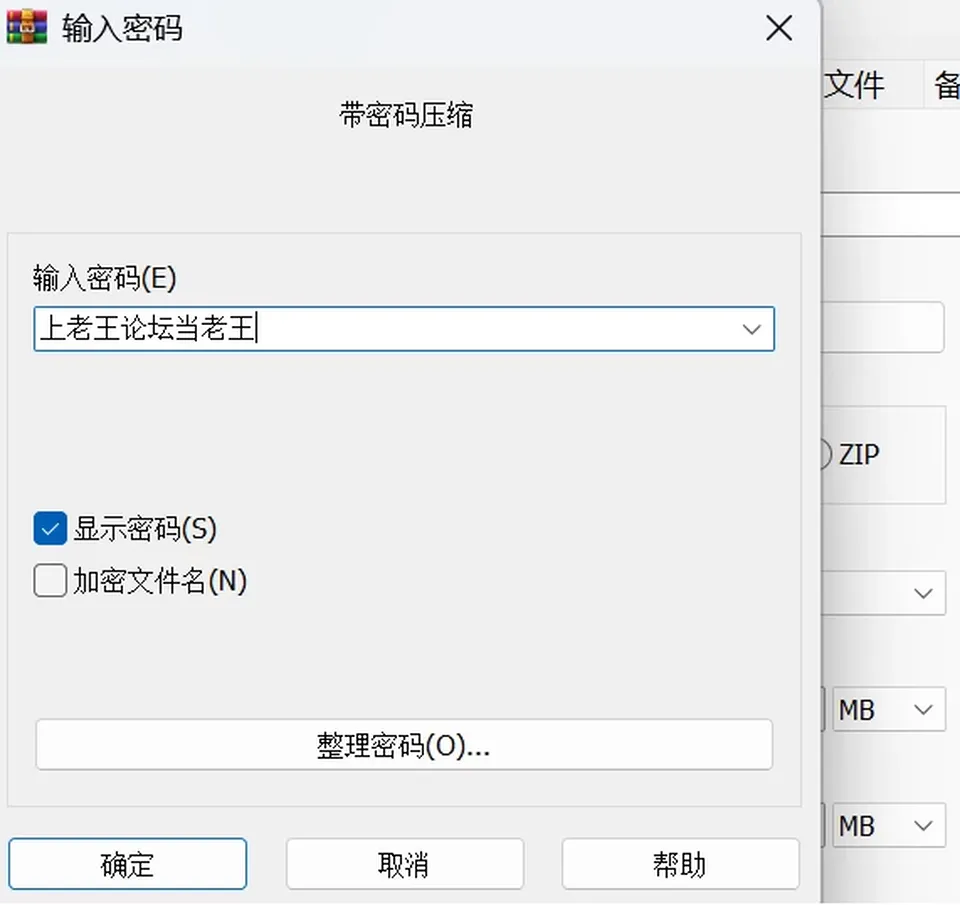The image size is (960, 905).
Task: Switch to the partially visible 备 tab
Action: click(947, 84)
